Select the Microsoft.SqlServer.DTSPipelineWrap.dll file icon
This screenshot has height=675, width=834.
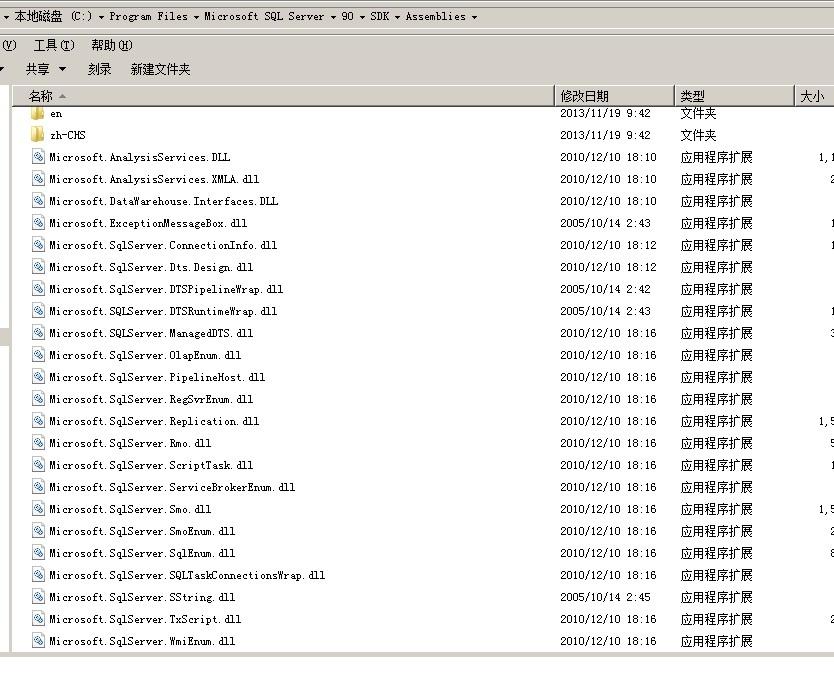tap(38, 289)
